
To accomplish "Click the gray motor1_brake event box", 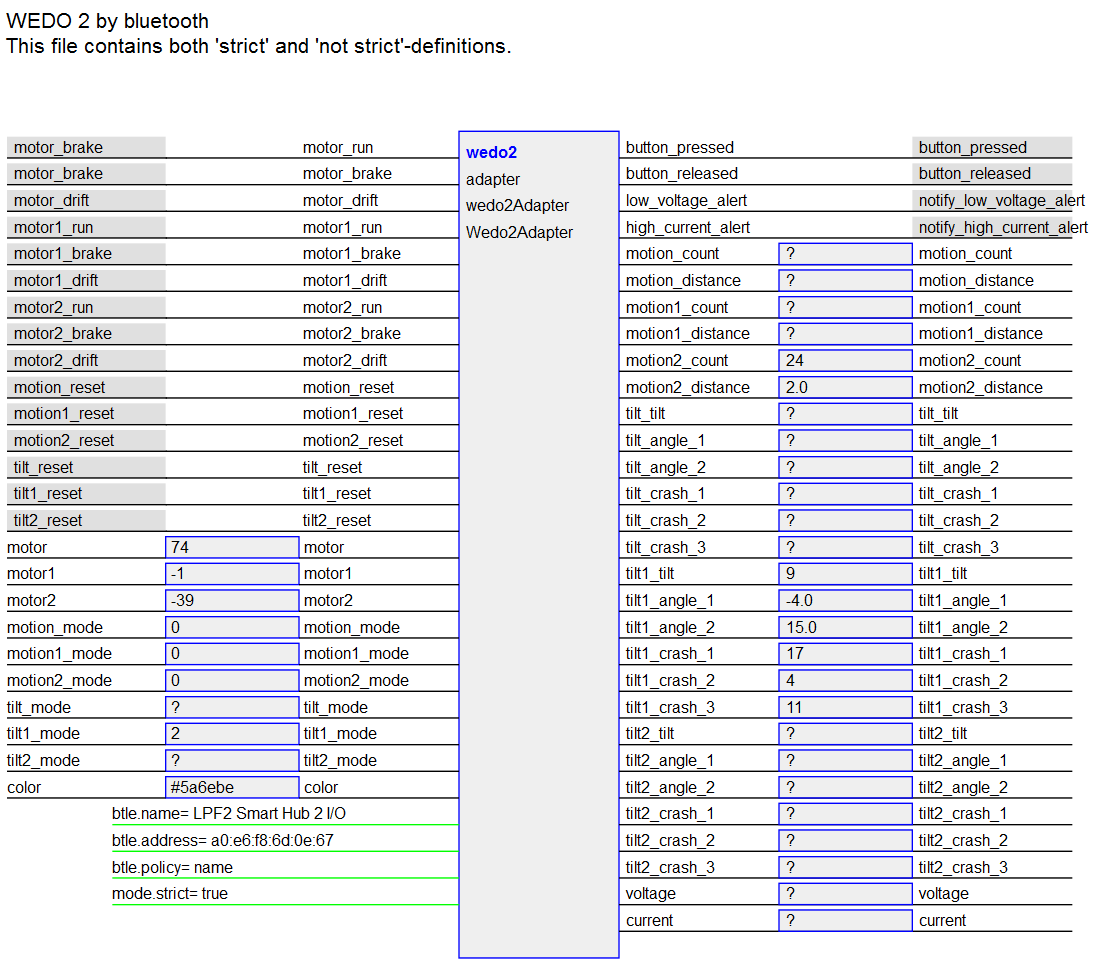I will click(86, 254).
